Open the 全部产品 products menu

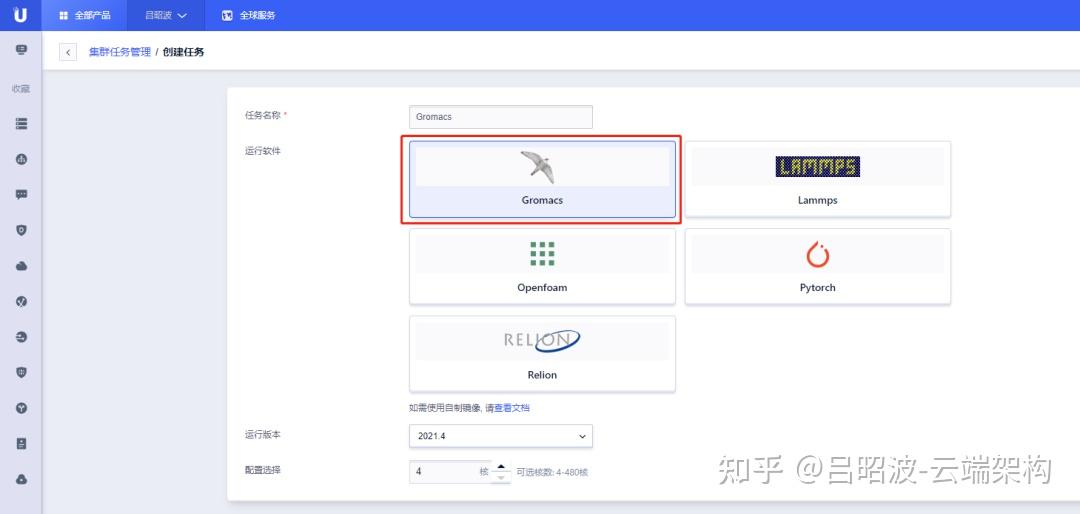84,15
